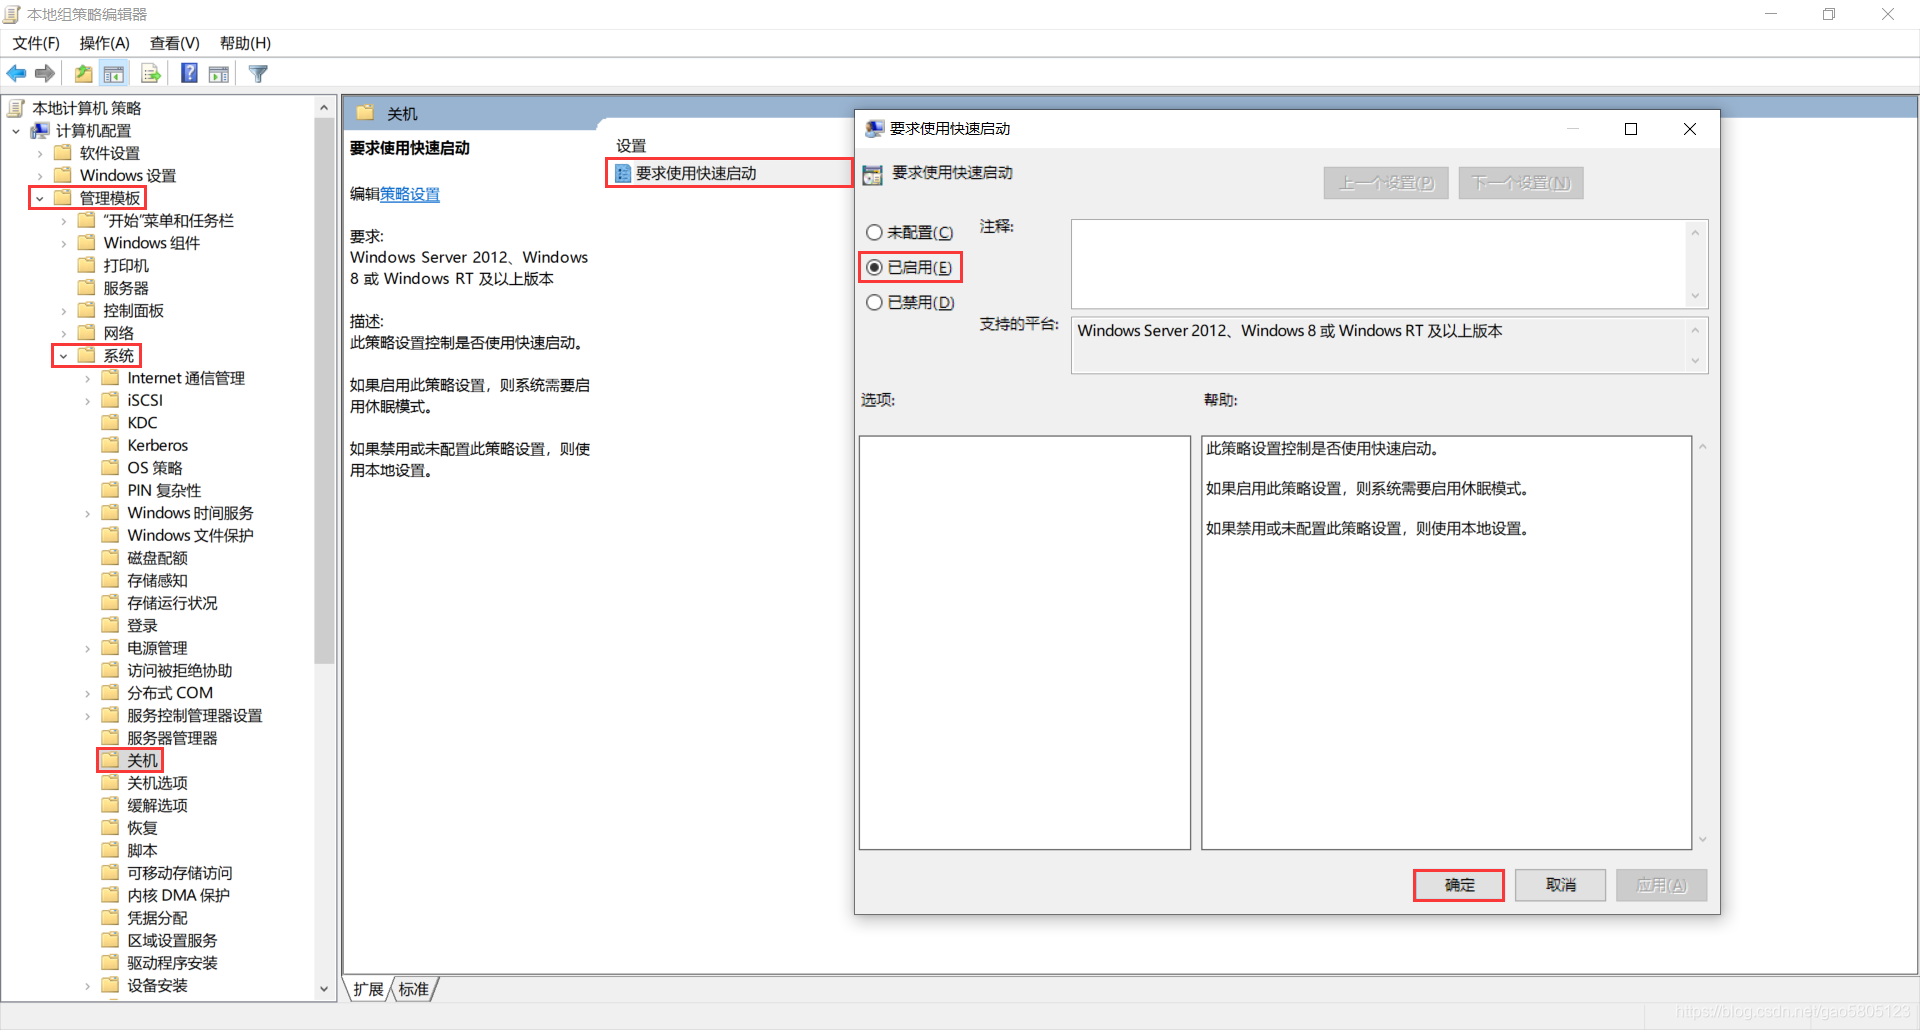This screenshot has height=1030, width=1920.
Task: Click the scroll icon beside 本地计算机 策略
Action: pyautogui.click(x=16, y=108)
